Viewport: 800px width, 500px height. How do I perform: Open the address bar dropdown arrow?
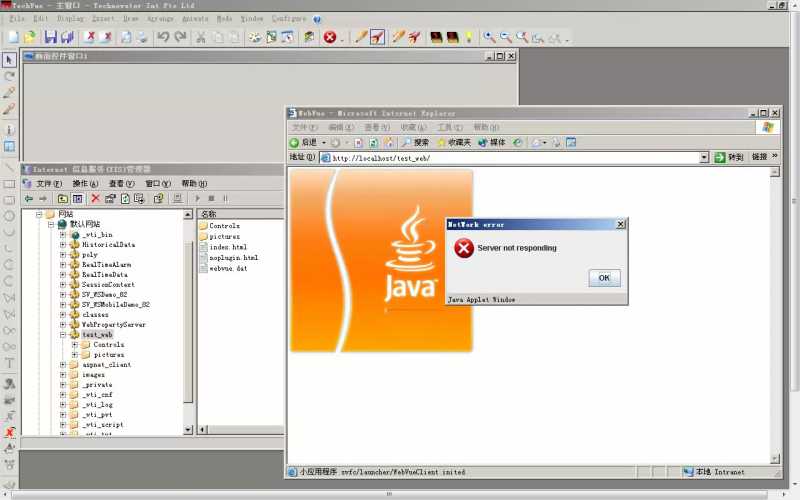tap(704, 158)
